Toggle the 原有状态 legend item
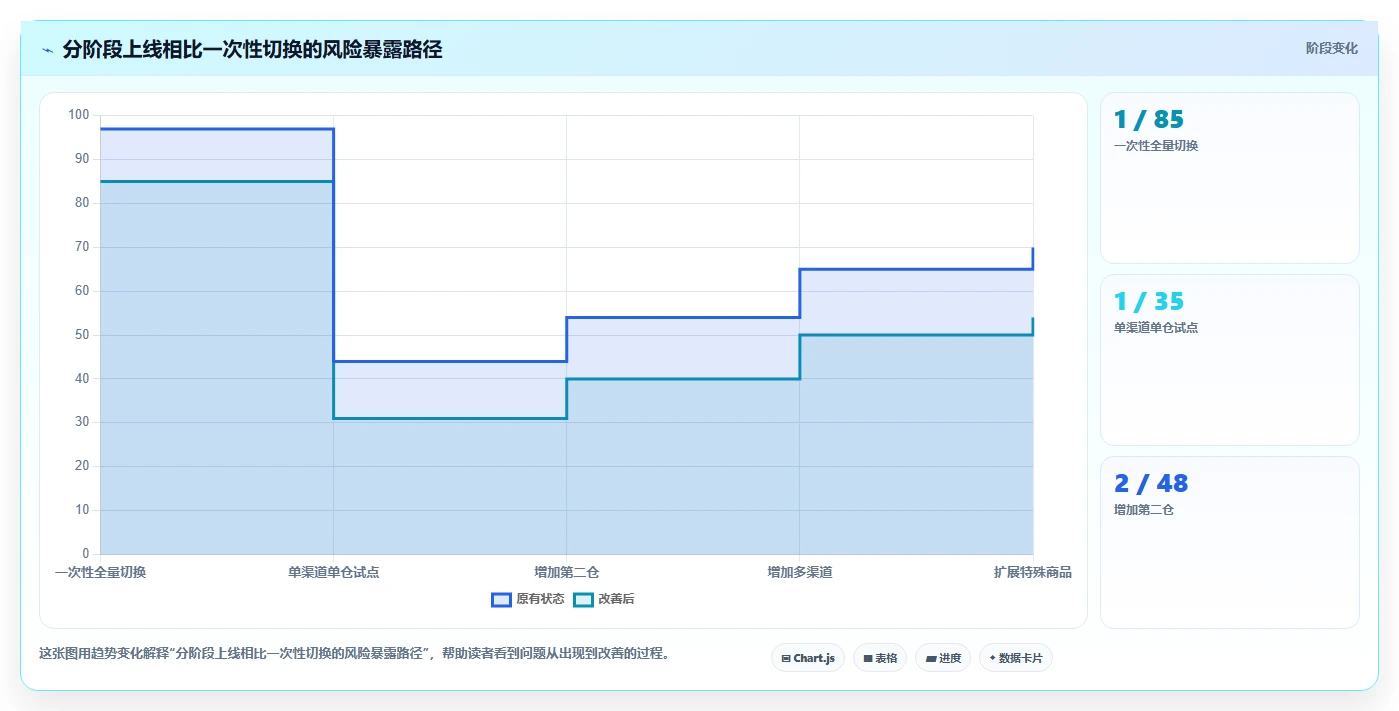Screen dimensions: 1399x711 (528, 599)
